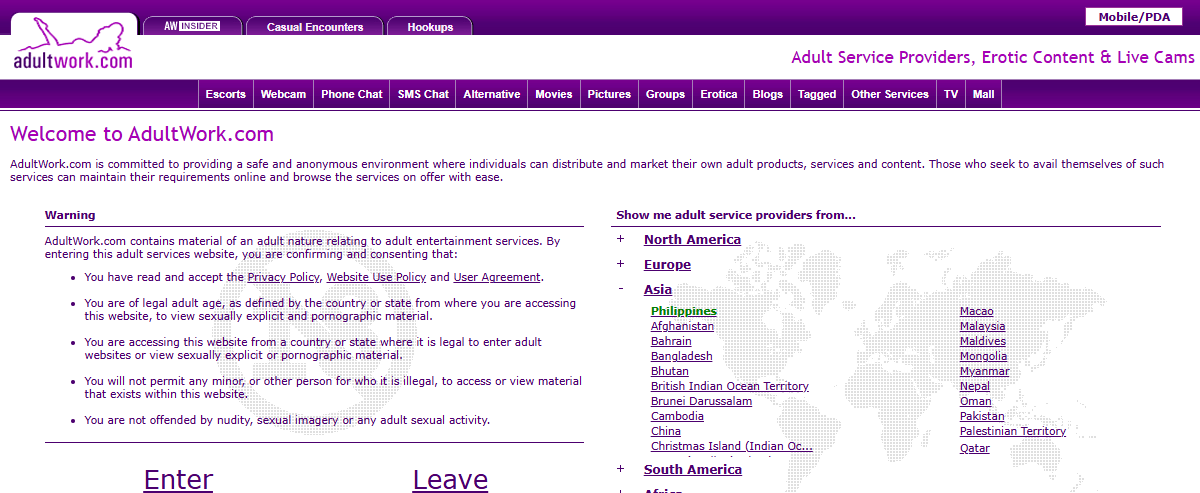Choose Palestinian Territory link
Screen dimensions: 1200x493
coord(1013,431)
